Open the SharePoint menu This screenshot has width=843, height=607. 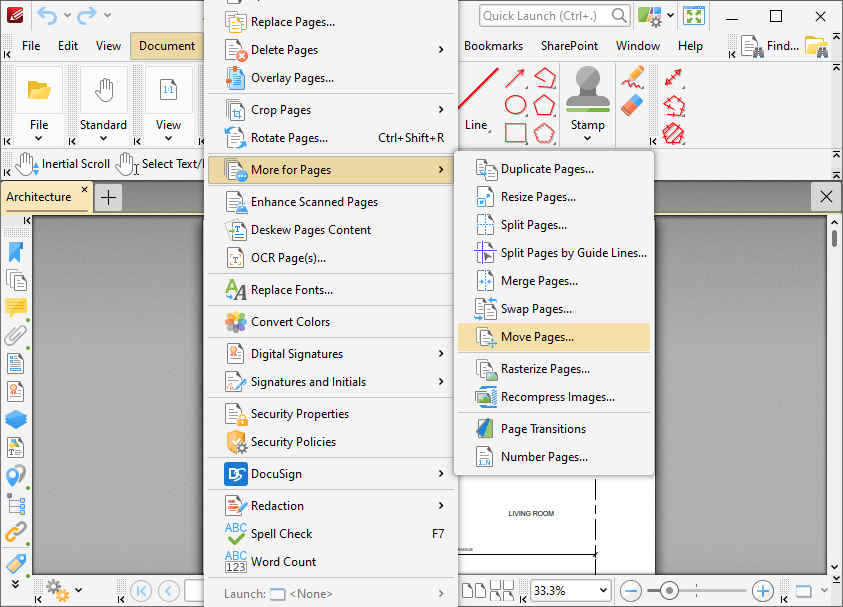tap(569, 46)
